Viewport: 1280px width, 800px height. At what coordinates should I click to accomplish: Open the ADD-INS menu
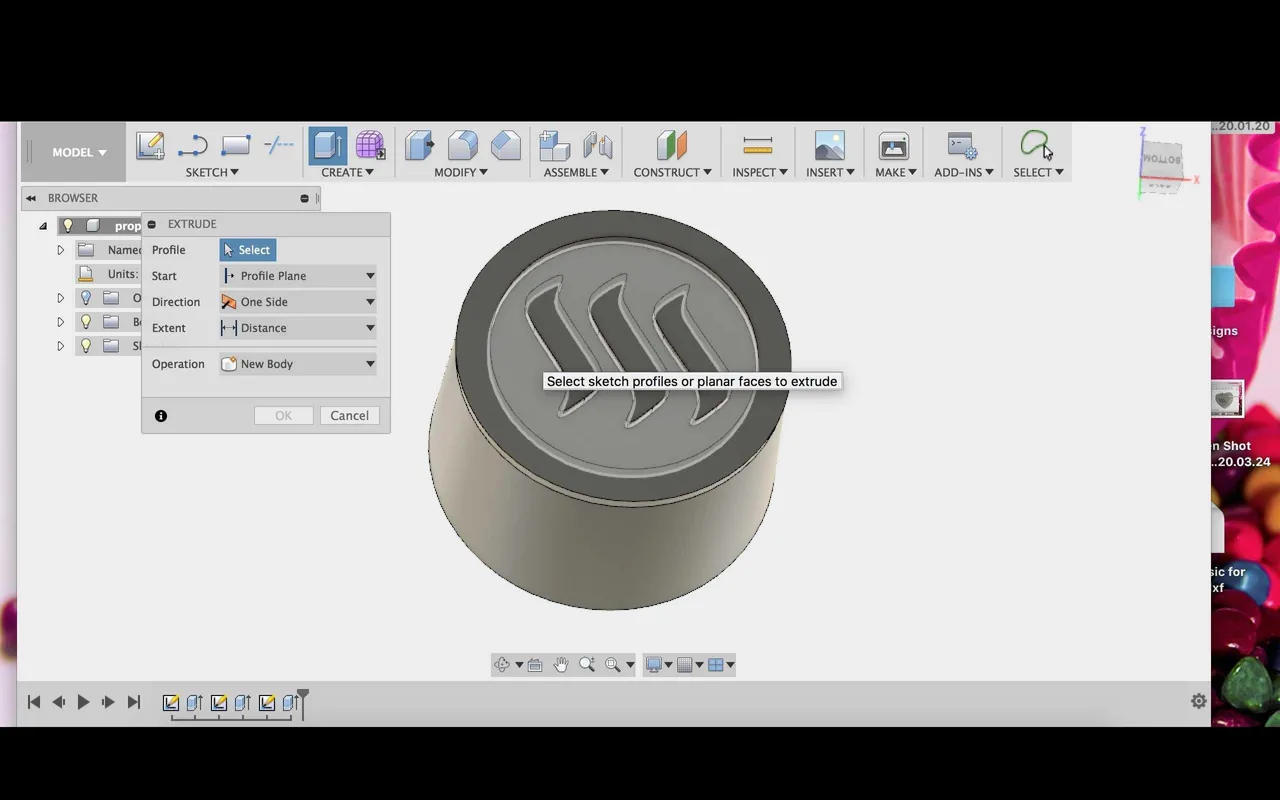click(964, 172)
